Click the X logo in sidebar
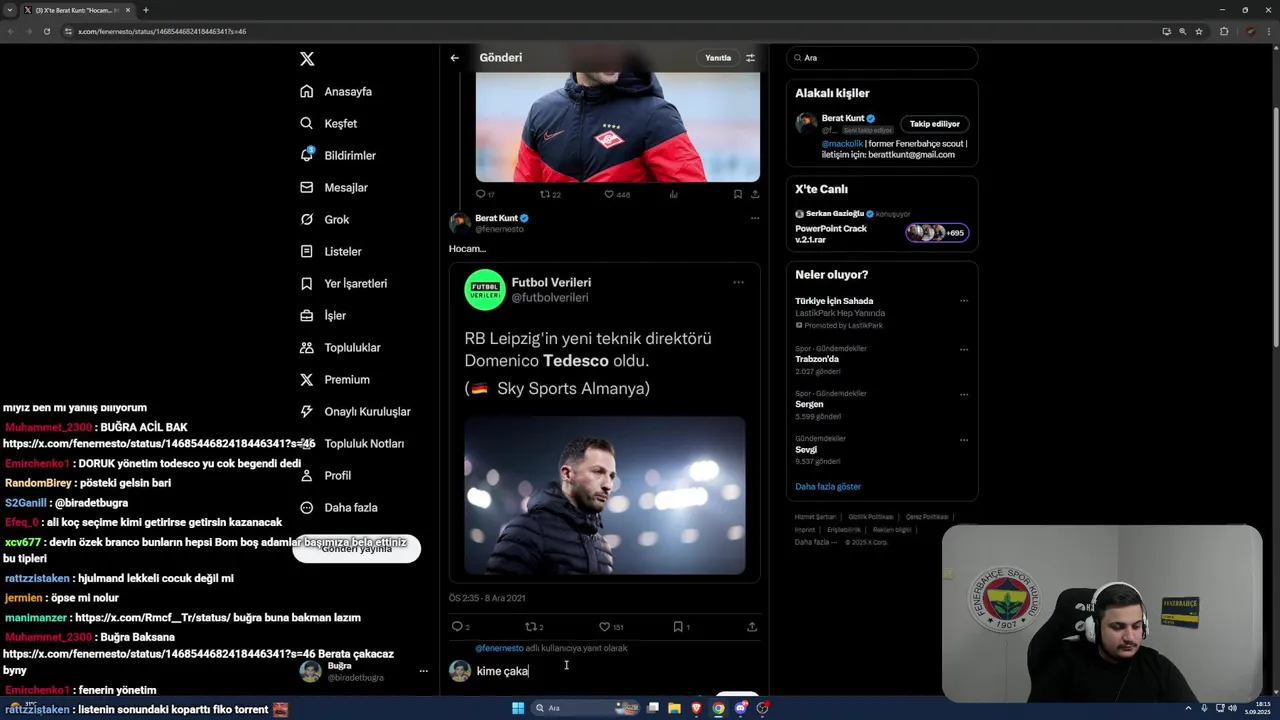 point(307,59)
